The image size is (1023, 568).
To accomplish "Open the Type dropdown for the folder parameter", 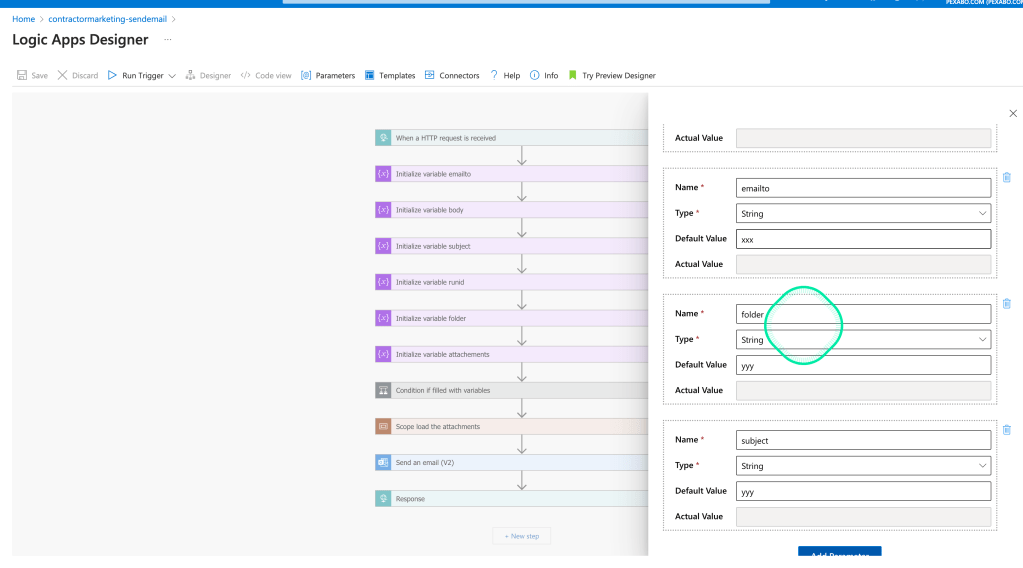I will tap(863, 339).
